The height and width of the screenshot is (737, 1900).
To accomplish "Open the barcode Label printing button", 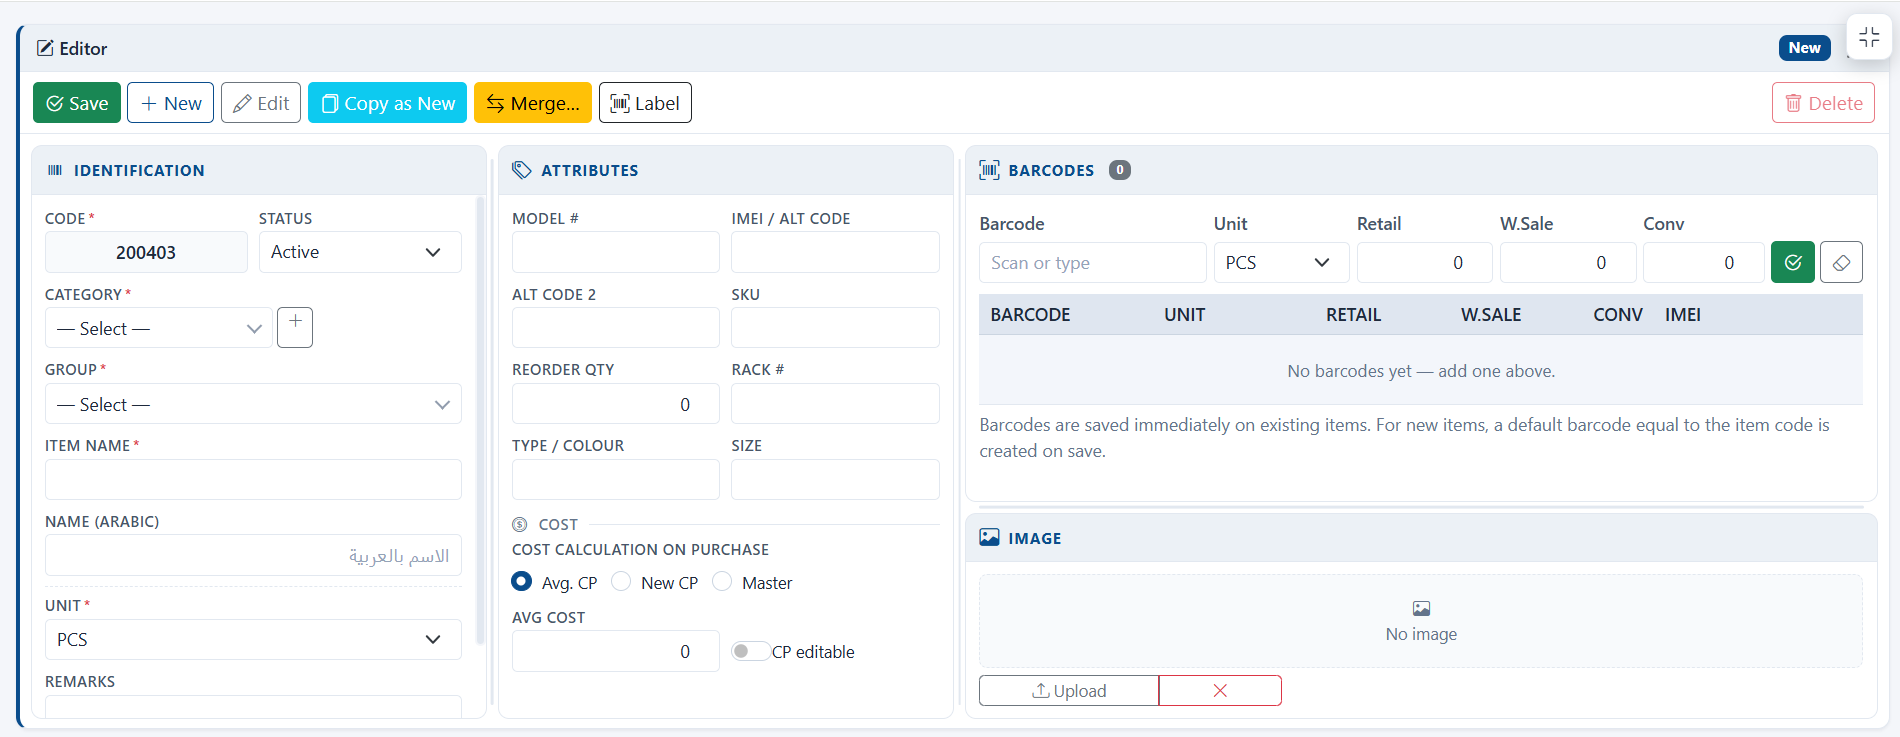I will (x=645, y=103).
